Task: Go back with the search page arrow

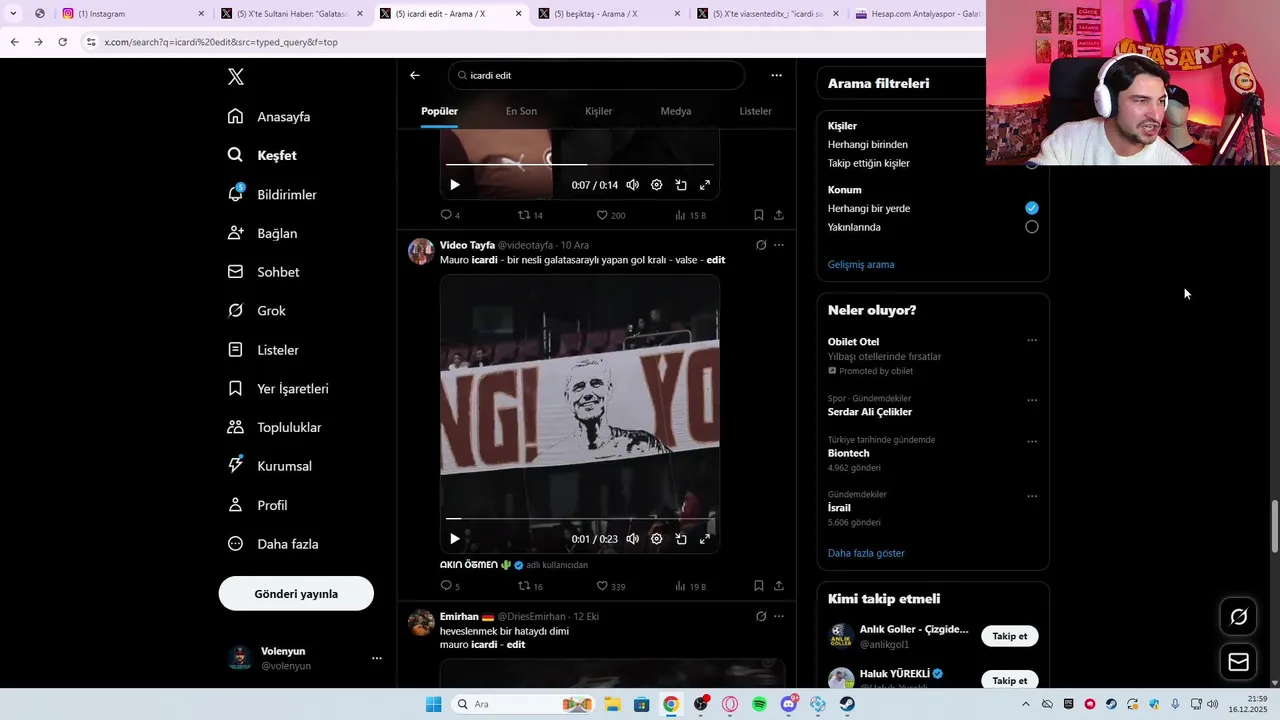Action: tap(415, 75)
